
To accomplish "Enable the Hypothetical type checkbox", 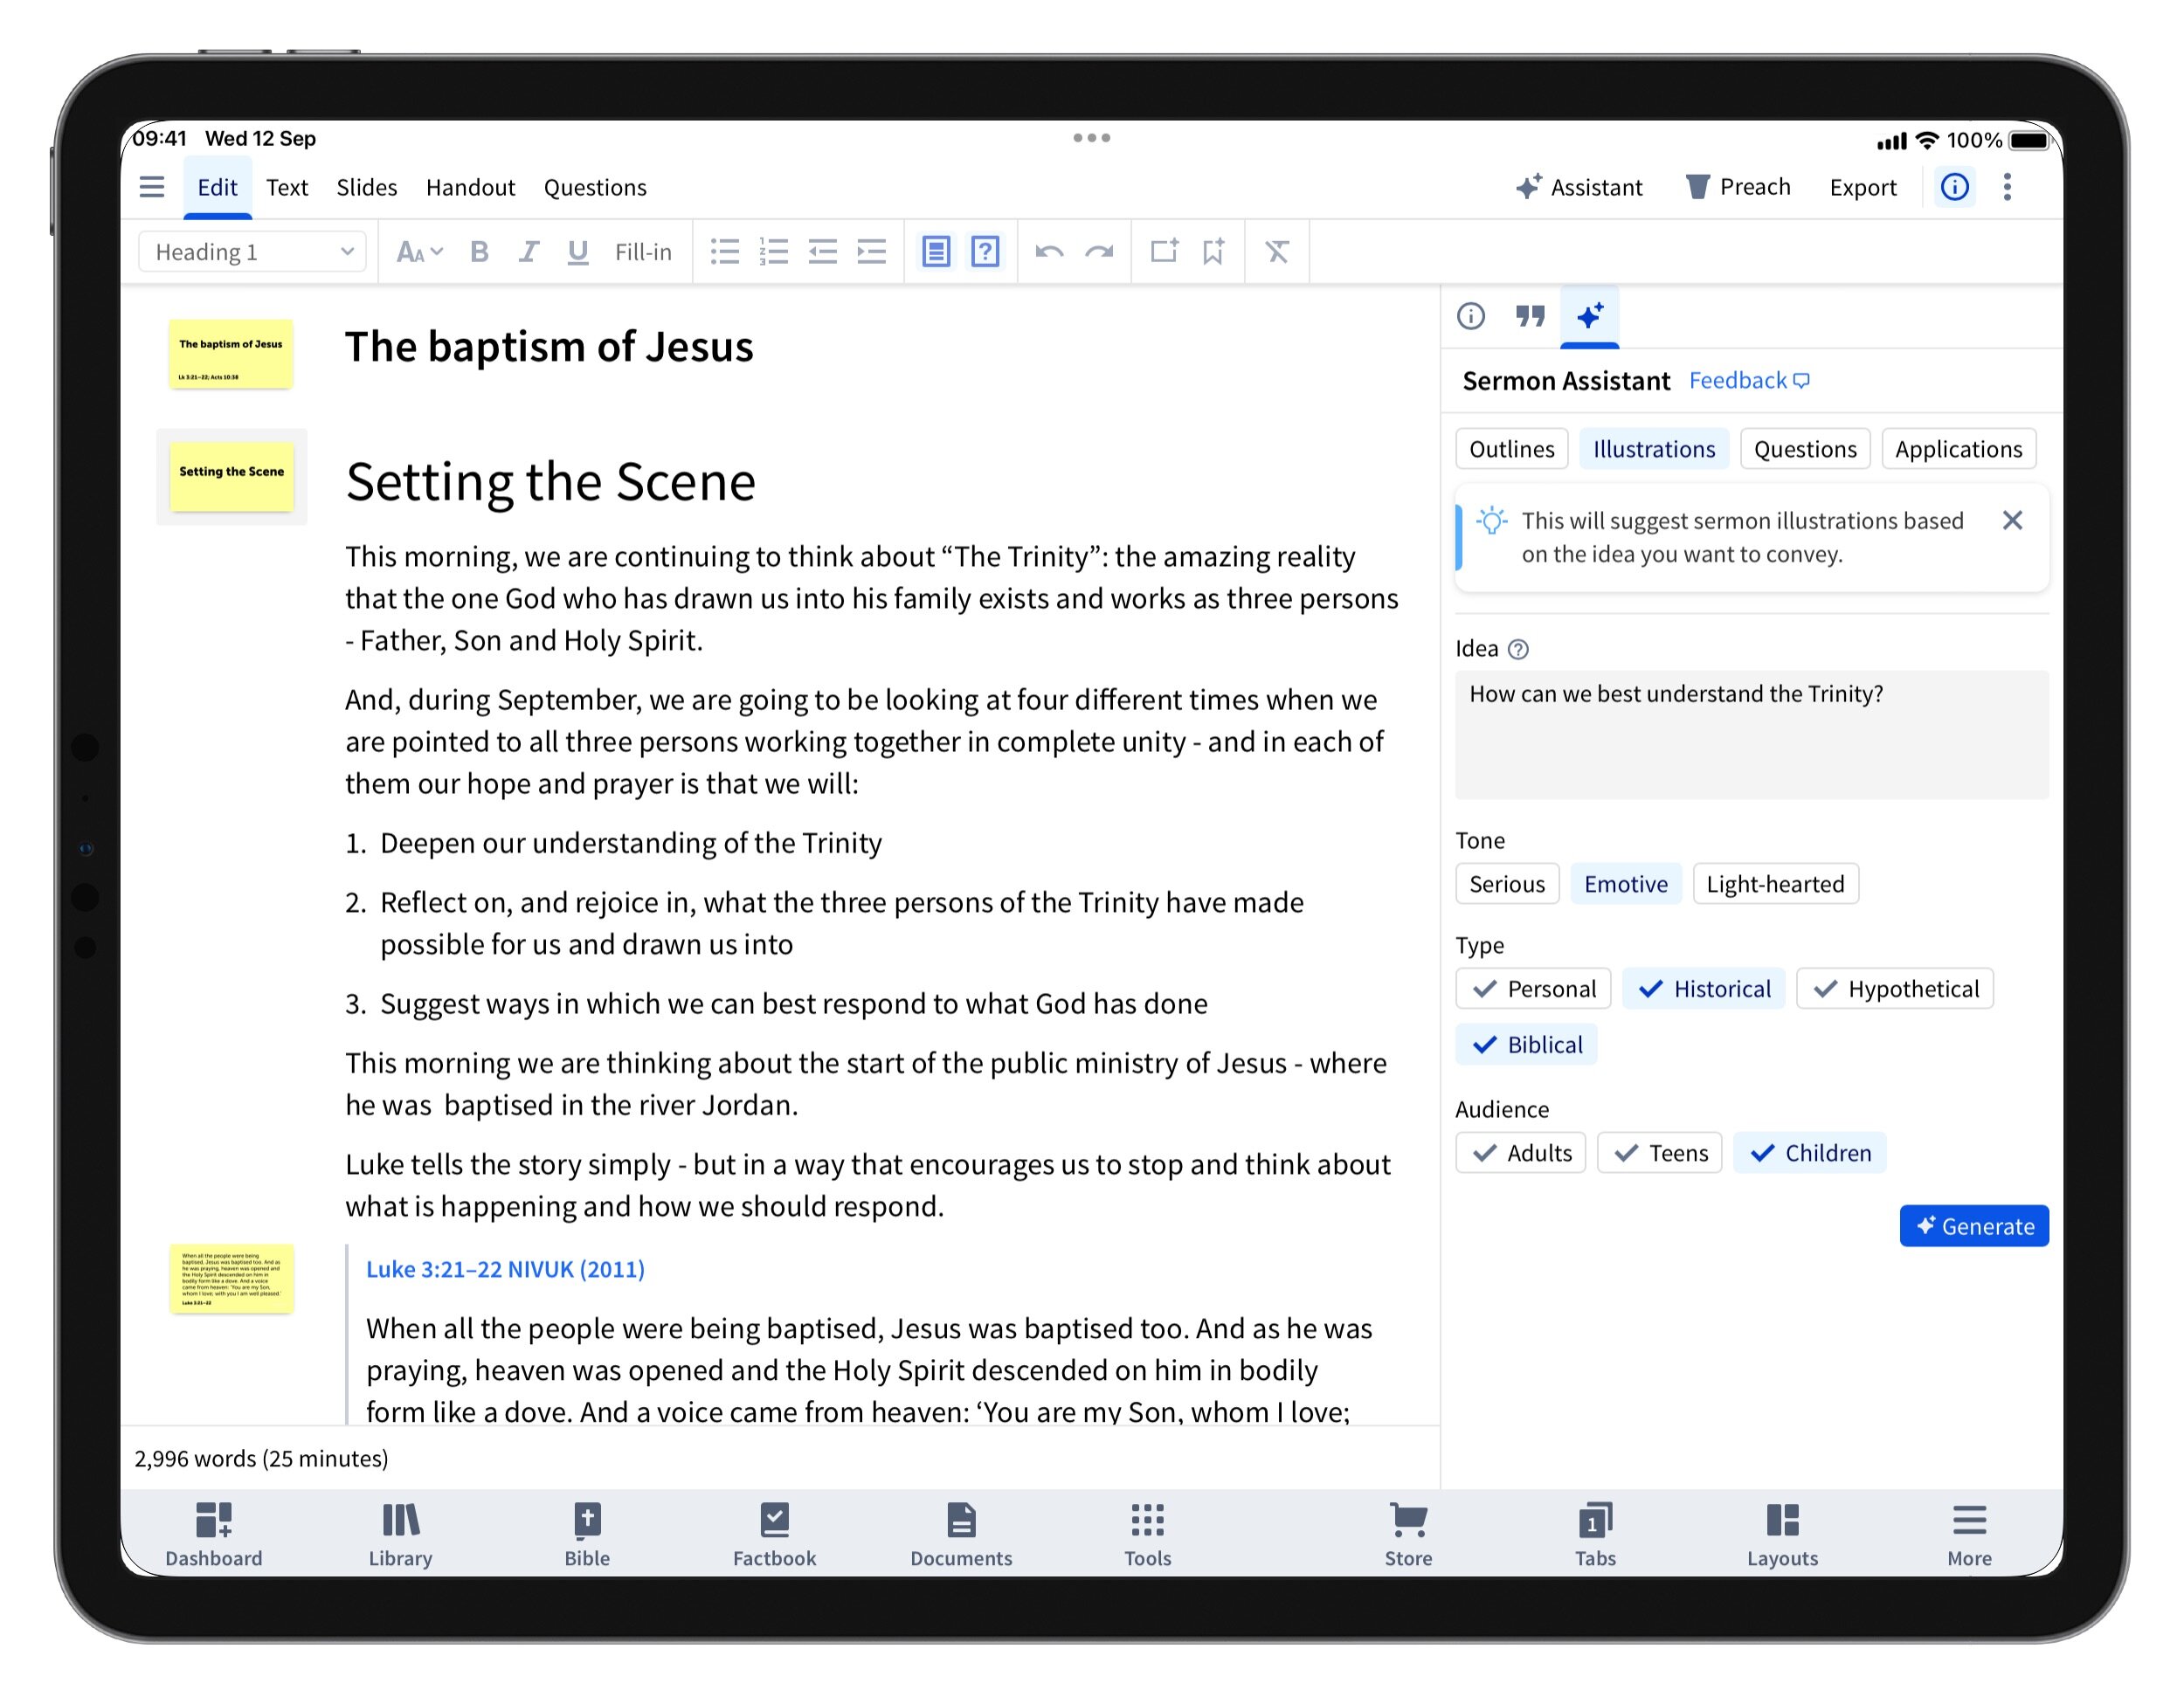I will [x=1894, y=989].
